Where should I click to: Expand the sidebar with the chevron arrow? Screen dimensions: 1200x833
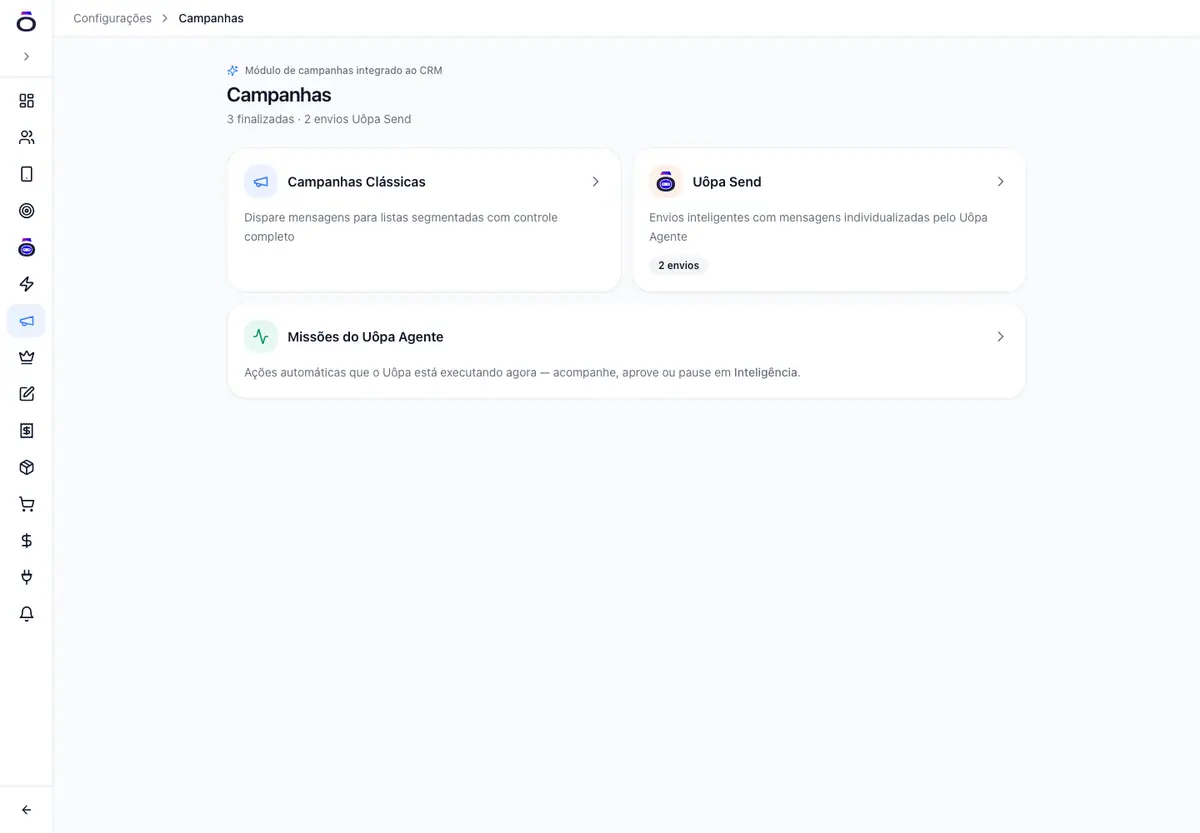pos(26,57)
